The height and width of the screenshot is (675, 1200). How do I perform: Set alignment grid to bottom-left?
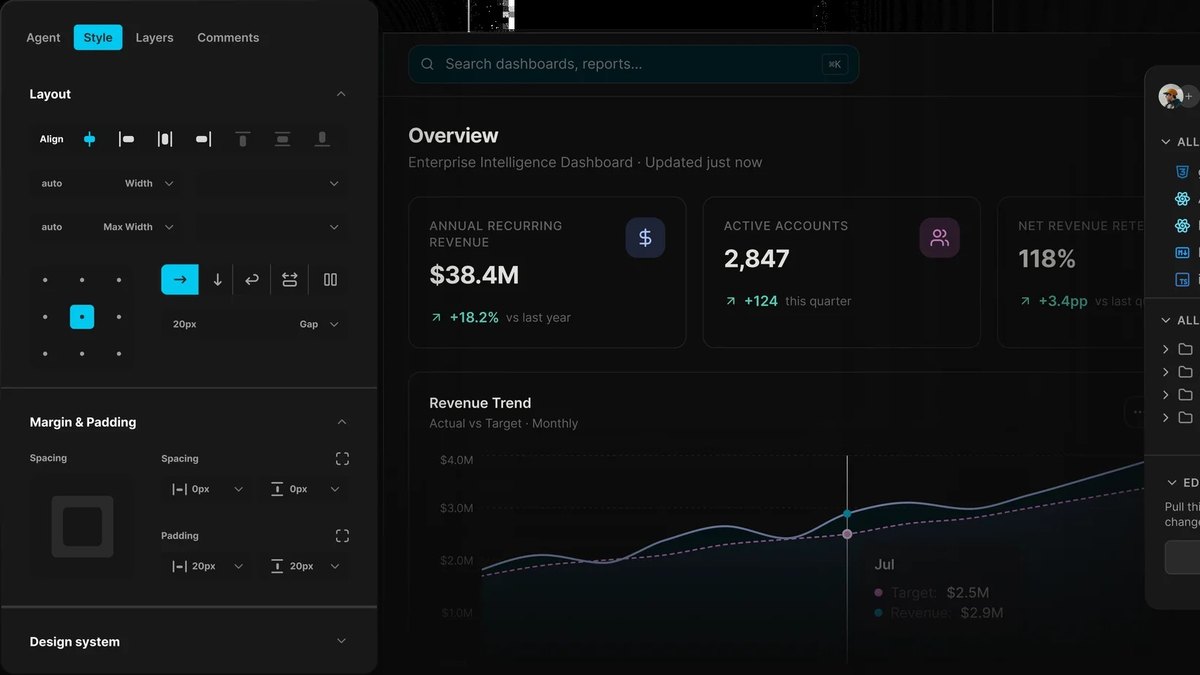pyautogui.click(x=45, y=354)
